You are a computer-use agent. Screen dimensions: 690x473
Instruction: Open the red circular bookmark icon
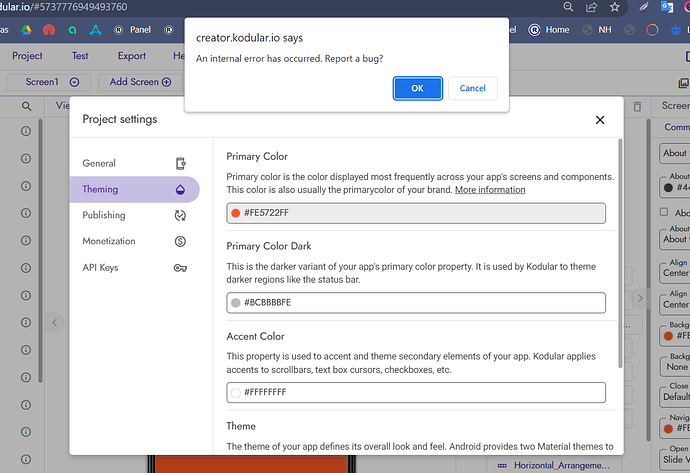click(x=49, y=30)
